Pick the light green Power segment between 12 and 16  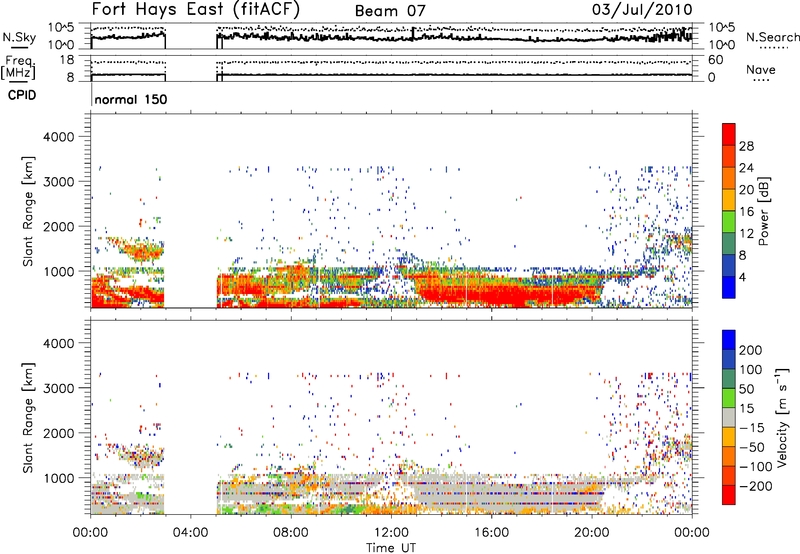(729, 221)
